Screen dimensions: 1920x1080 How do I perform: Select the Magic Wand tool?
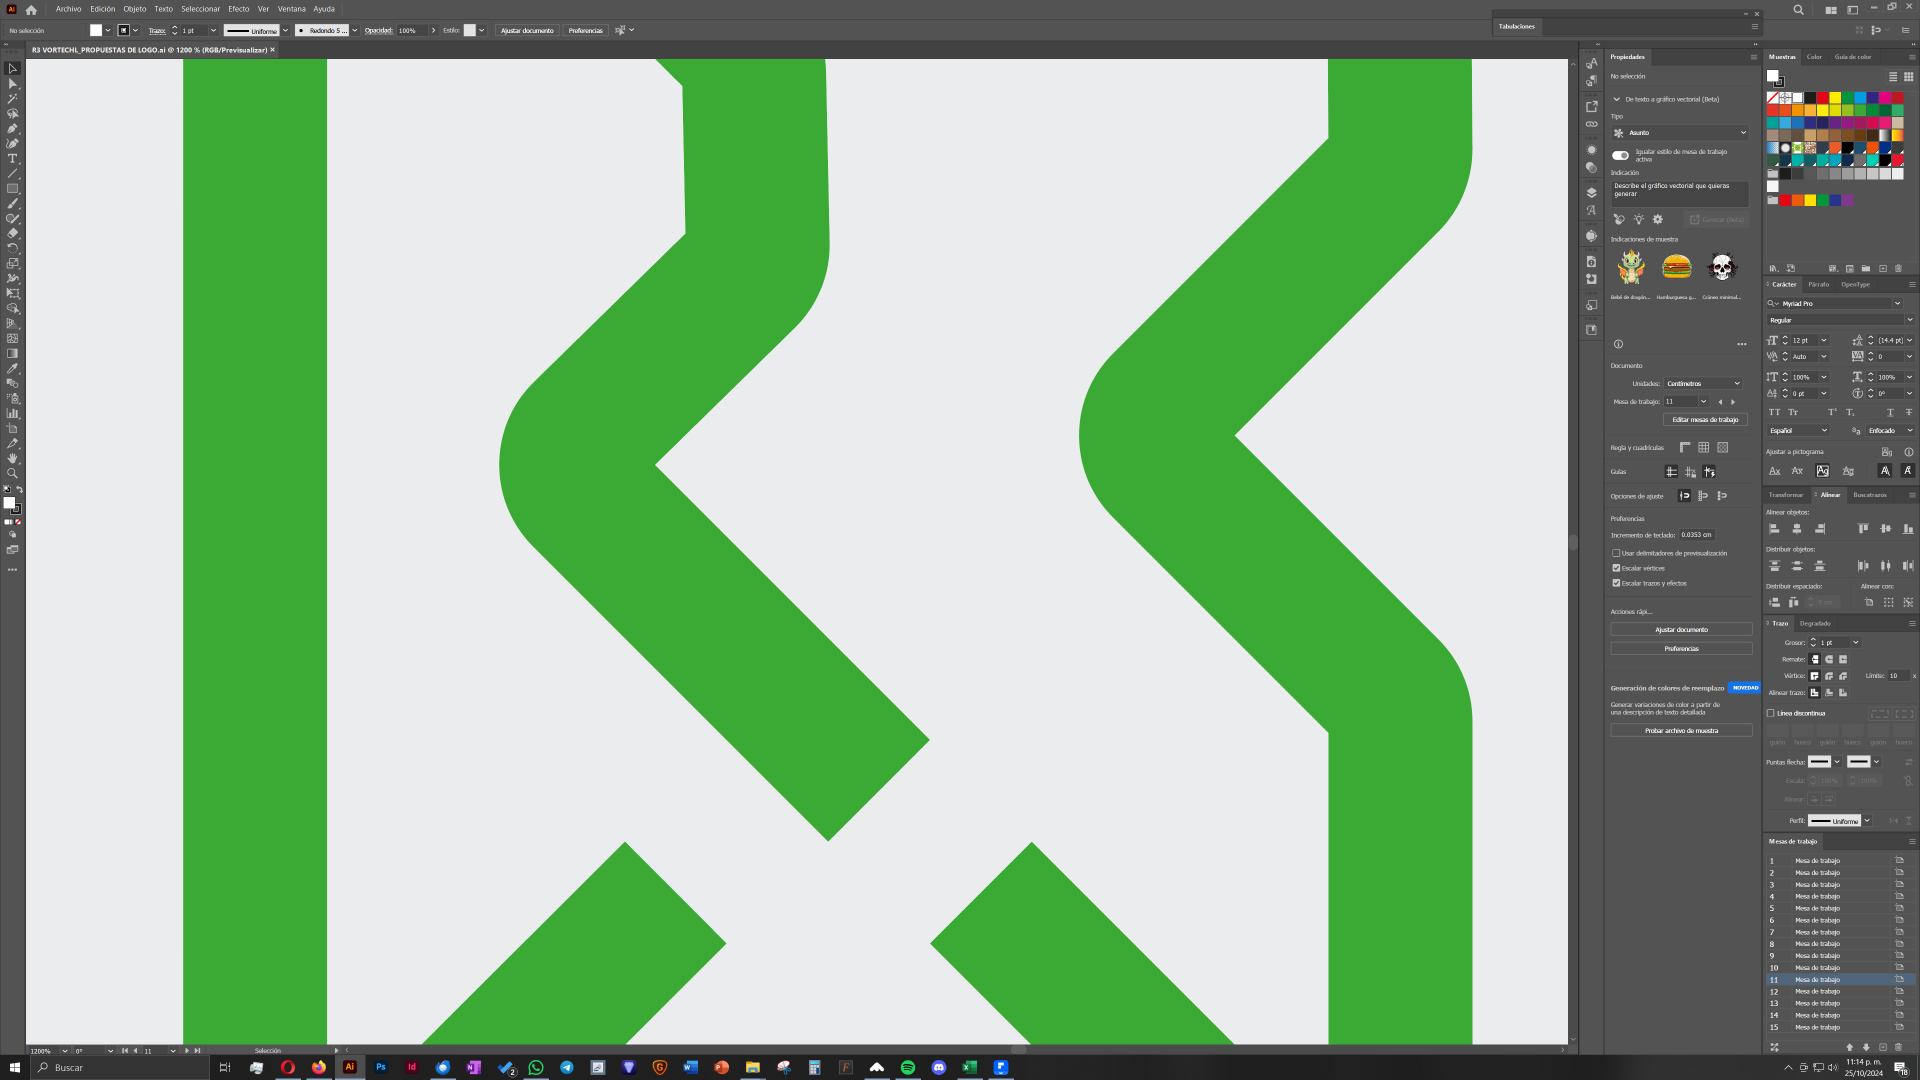tap(13, 99)
